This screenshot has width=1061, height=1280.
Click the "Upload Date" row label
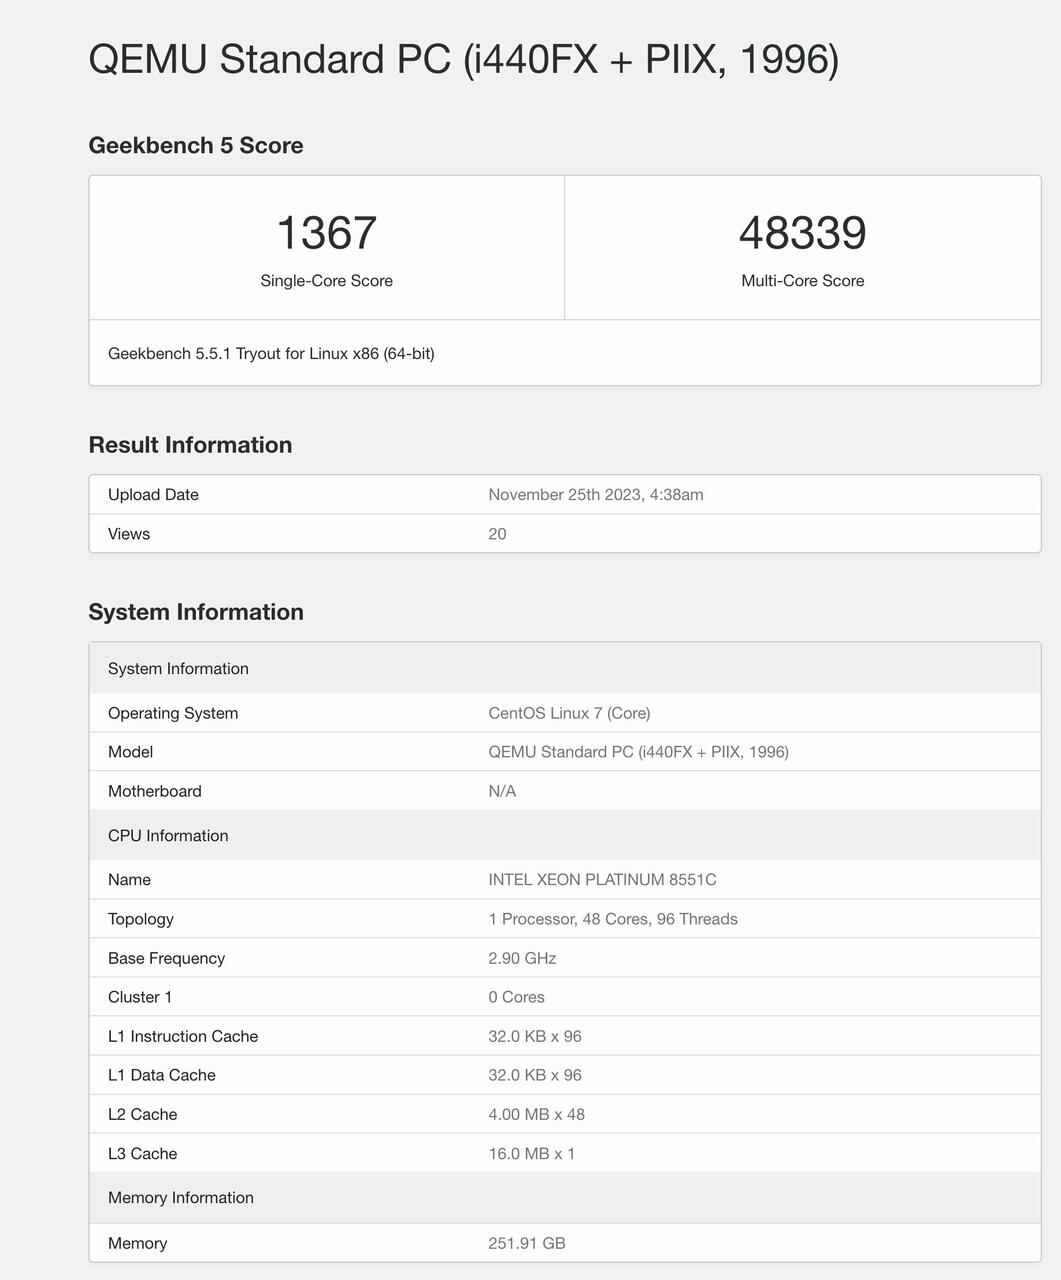pos(153,495)
